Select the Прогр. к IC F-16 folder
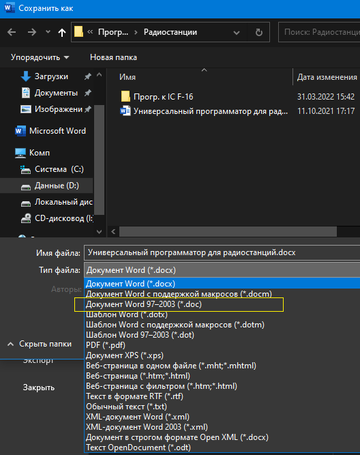The width and height of the screenshot is (360, 455). click(163, 97)
